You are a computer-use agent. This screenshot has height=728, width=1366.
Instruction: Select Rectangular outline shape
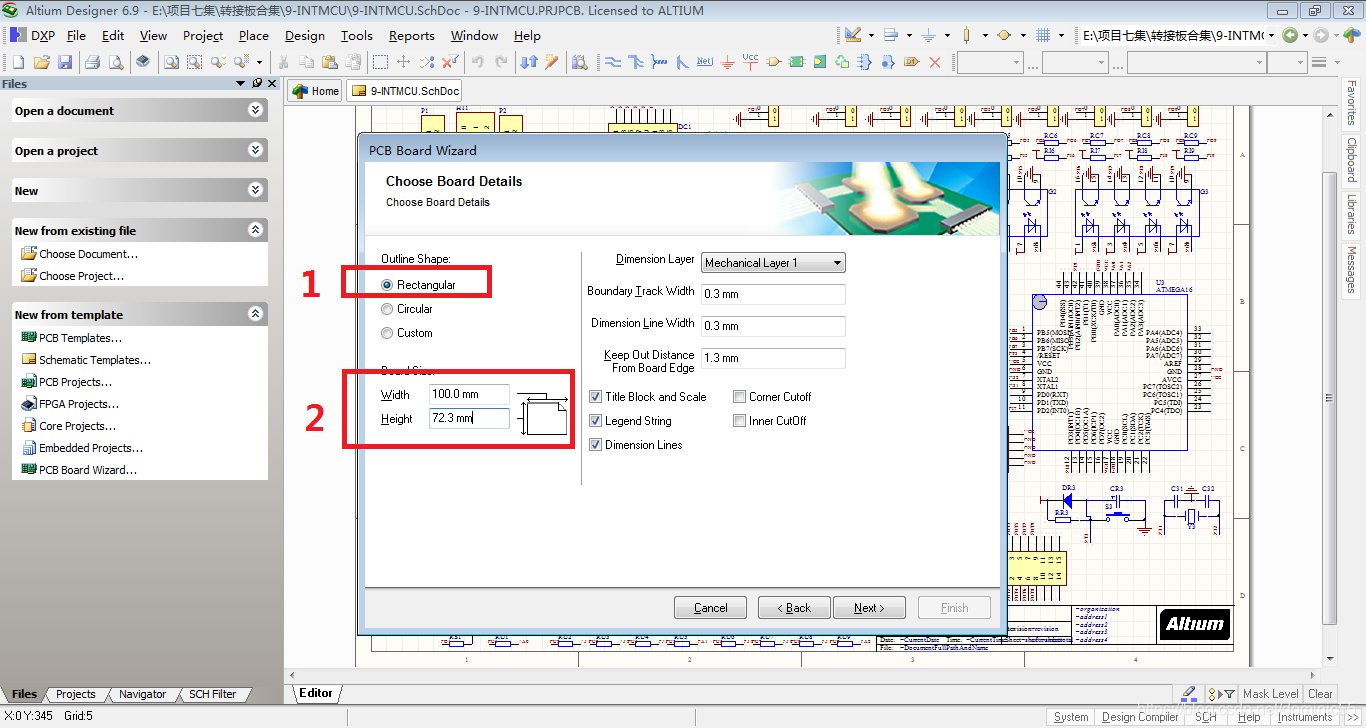coord(387,285)
